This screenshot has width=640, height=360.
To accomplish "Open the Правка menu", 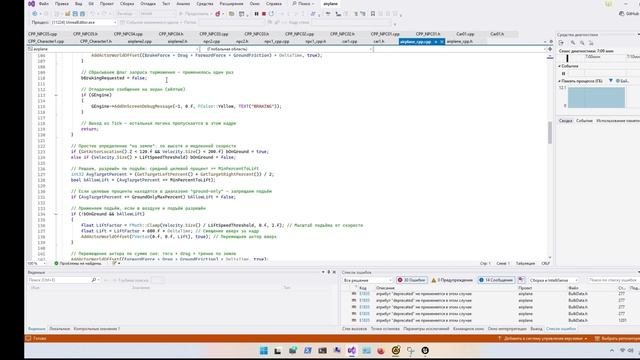I will (x=62, y=4).
